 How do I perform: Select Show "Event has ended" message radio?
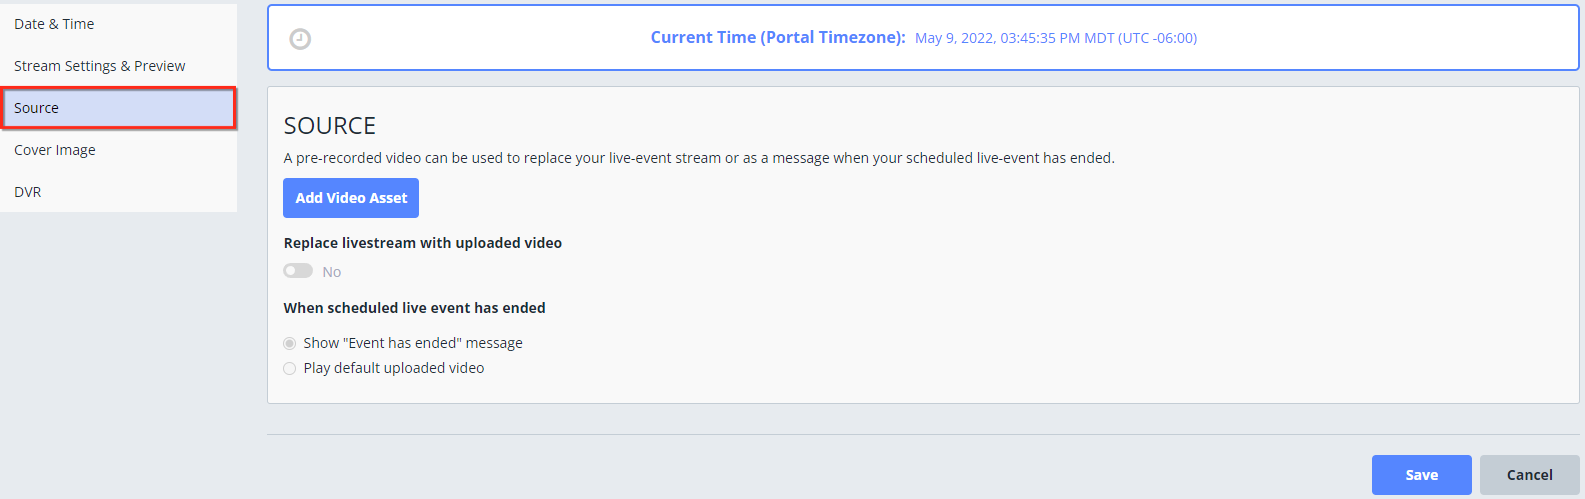click(x=290, y=343)
